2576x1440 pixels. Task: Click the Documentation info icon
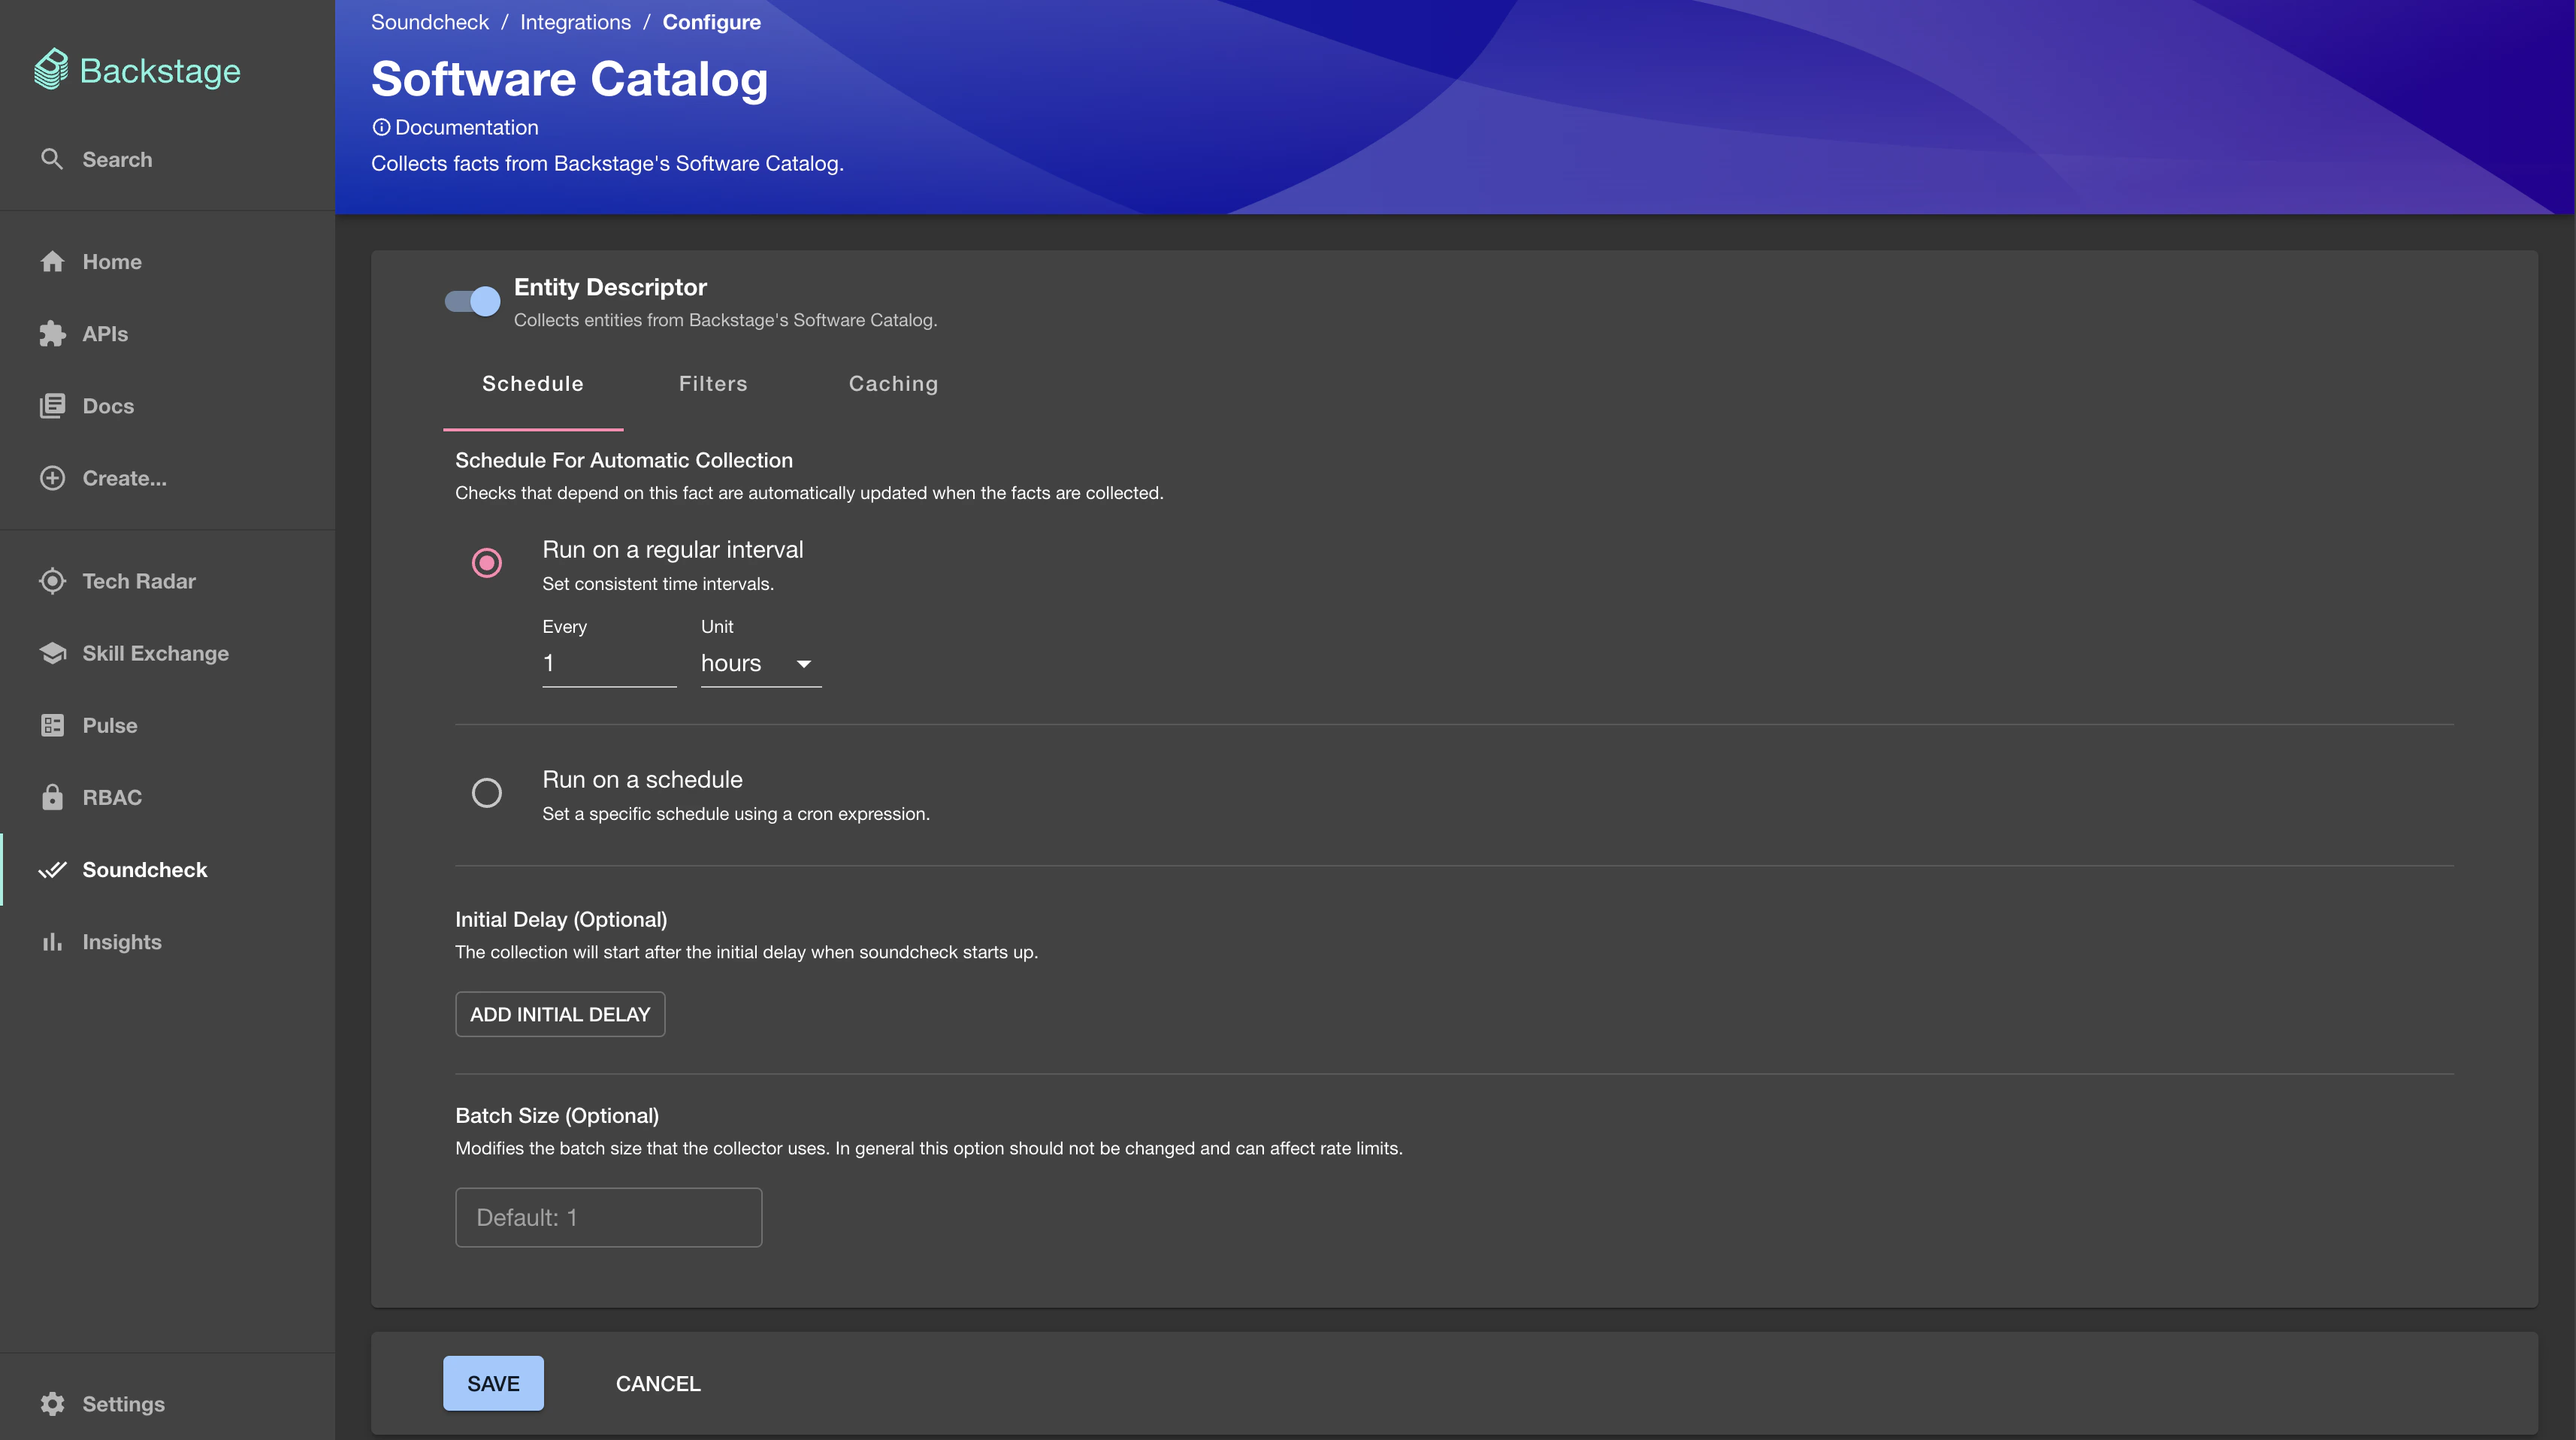click(x=381, y=127)
